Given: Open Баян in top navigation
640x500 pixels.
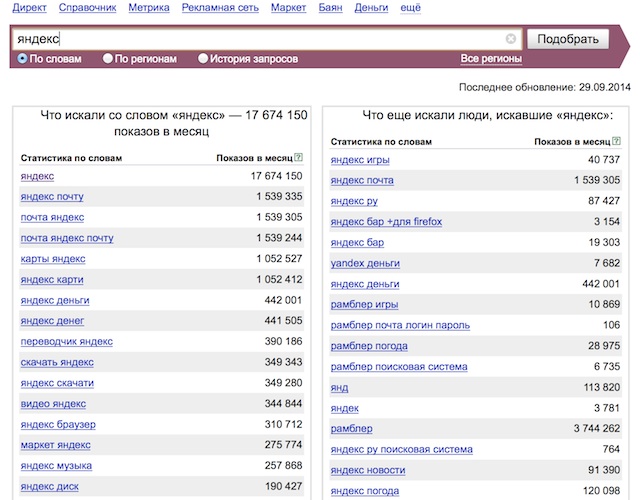Looking at the screenshot, I should pyautogui.click(x=330, y=8).
